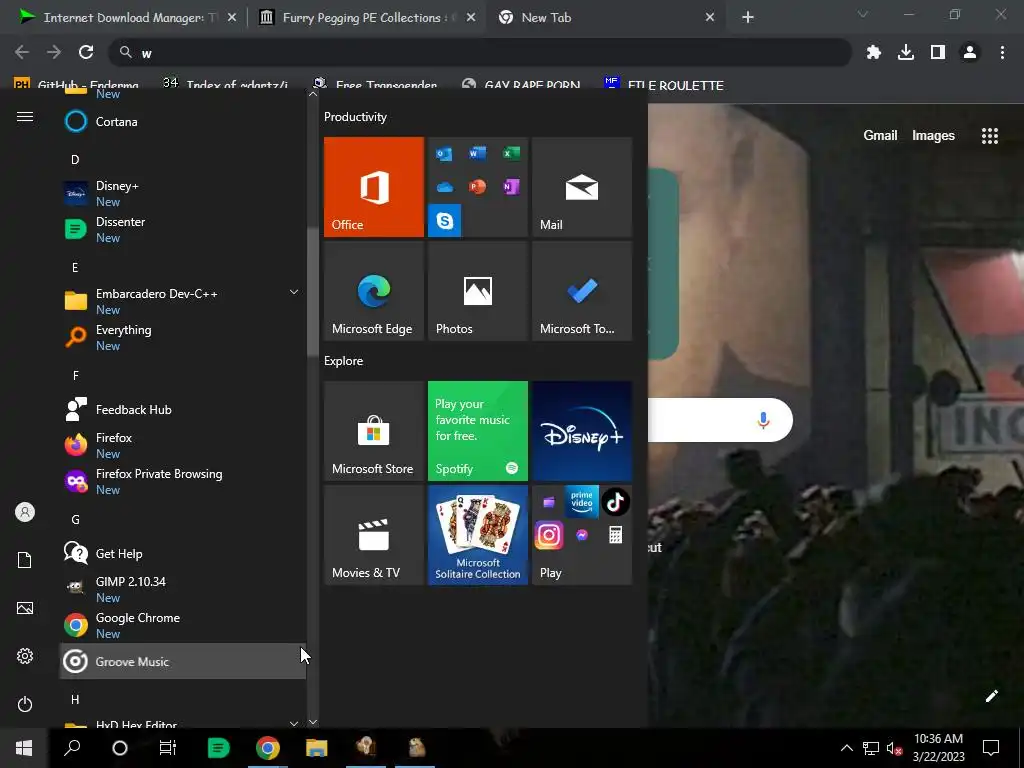Open Get Help app
The image size is (1024, 768).
coord(183,553)
